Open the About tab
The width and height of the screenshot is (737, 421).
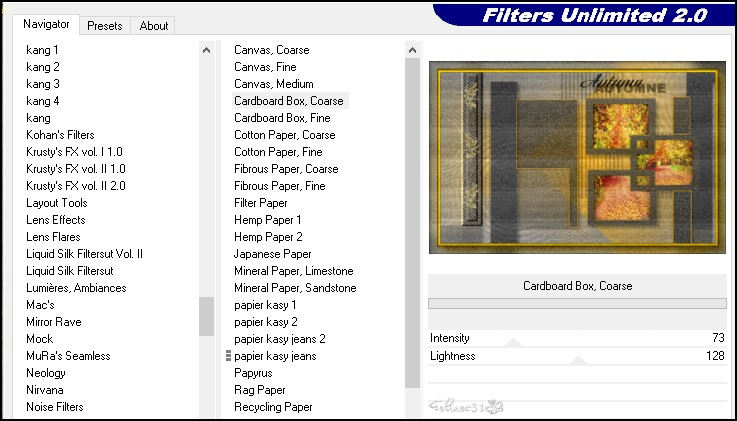[154, 26]
